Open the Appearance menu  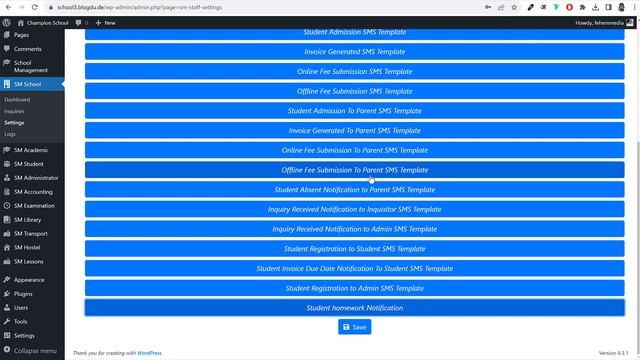32,280
